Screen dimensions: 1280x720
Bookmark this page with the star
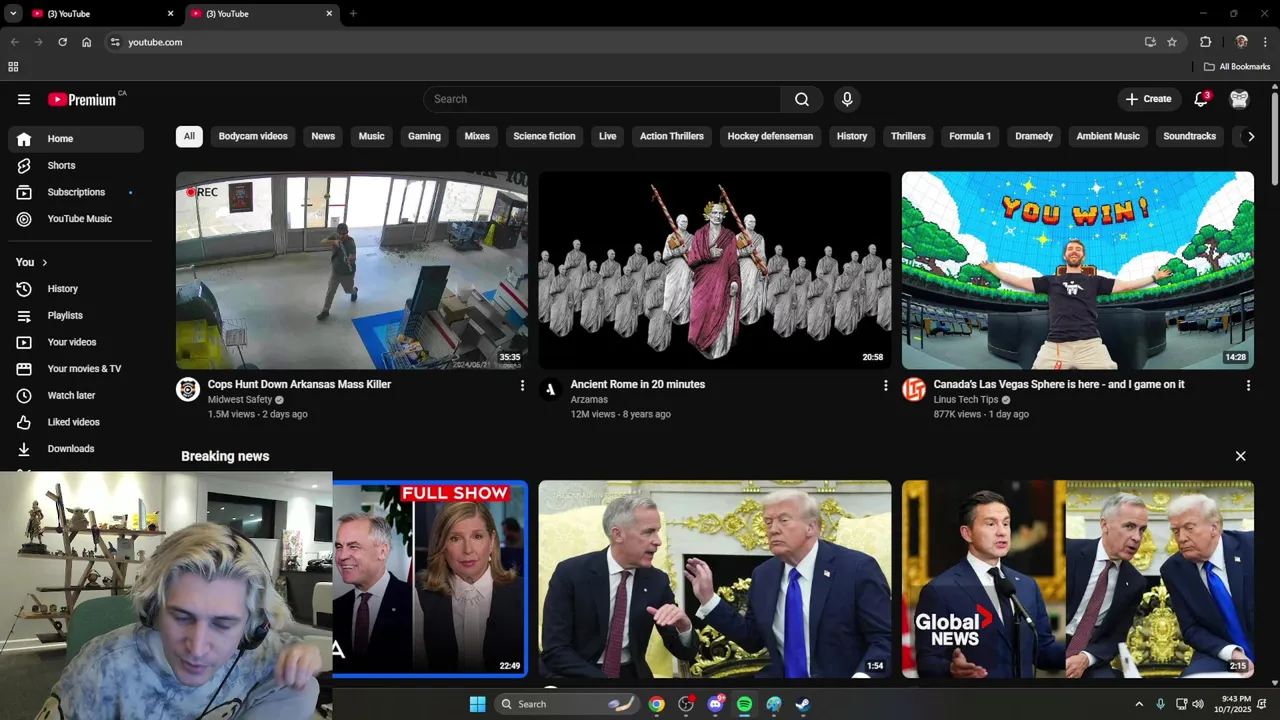click(x=1172, y=42)
